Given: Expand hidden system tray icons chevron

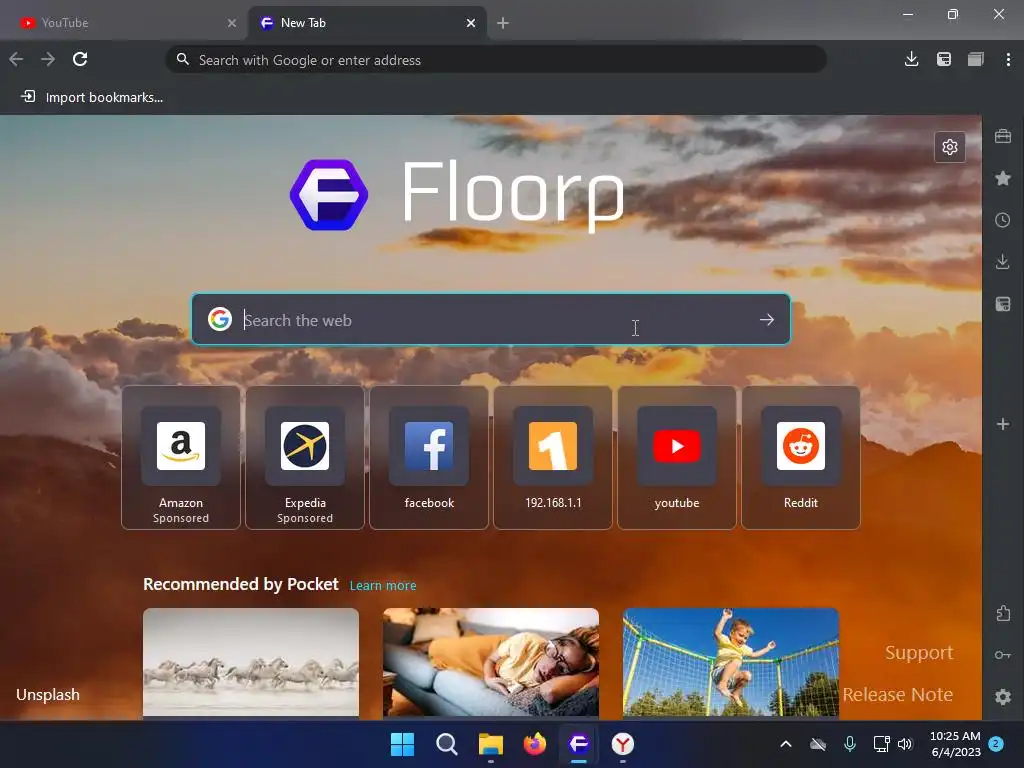Looking at the screenshot, I should pyautogui.click(x=786, y=744).
